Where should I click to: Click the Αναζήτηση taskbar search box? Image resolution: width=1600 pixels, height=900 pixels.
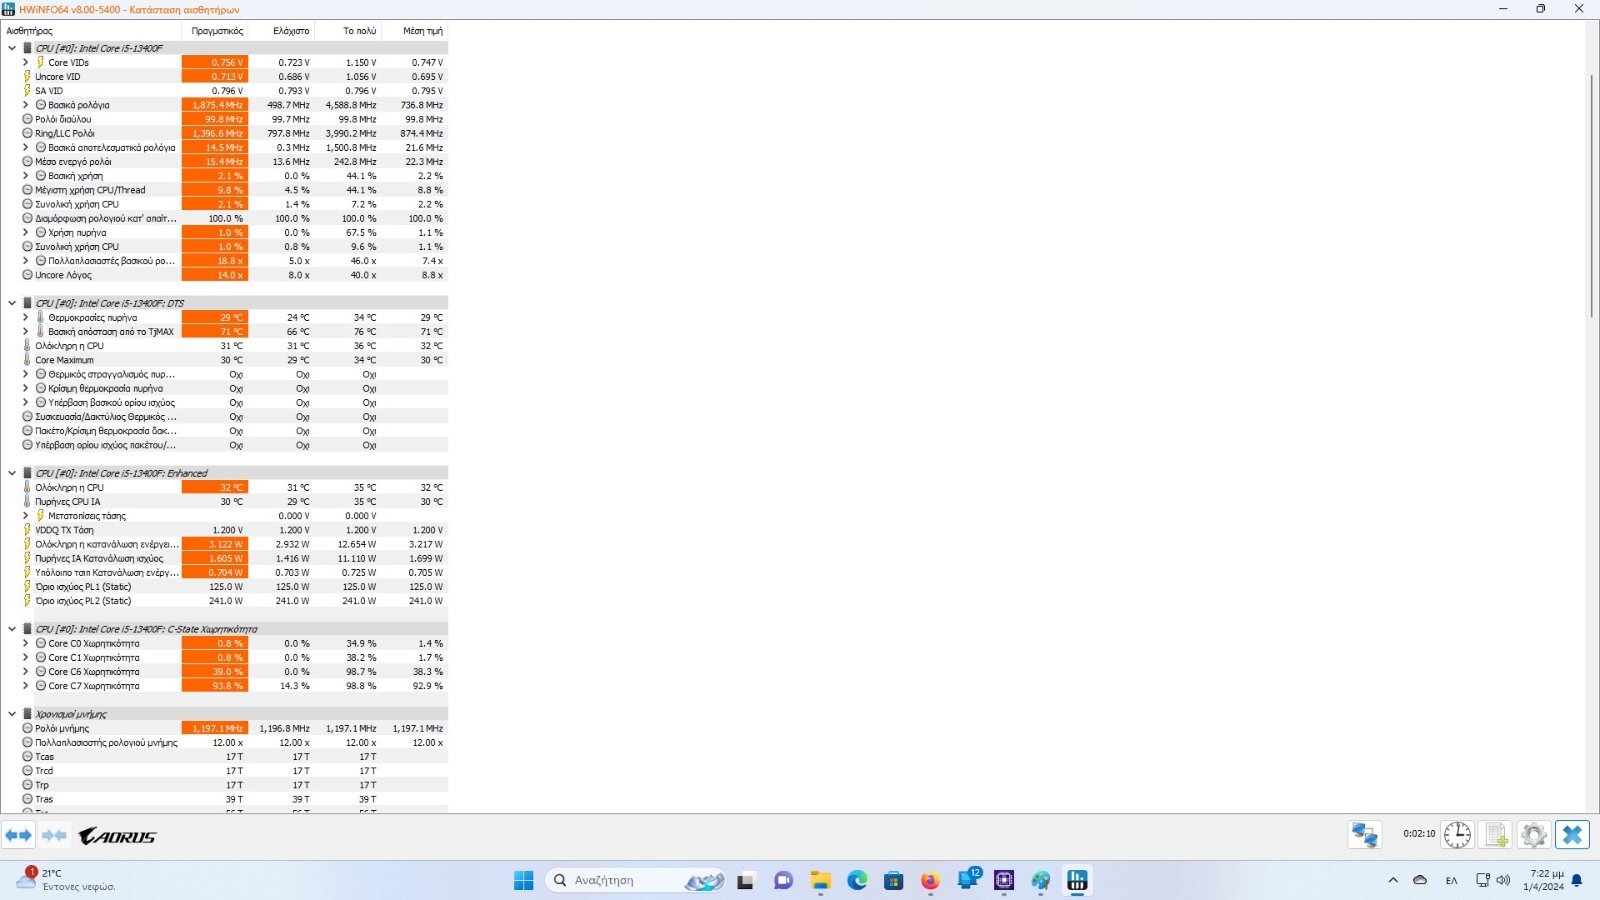(x=635, y=880)
